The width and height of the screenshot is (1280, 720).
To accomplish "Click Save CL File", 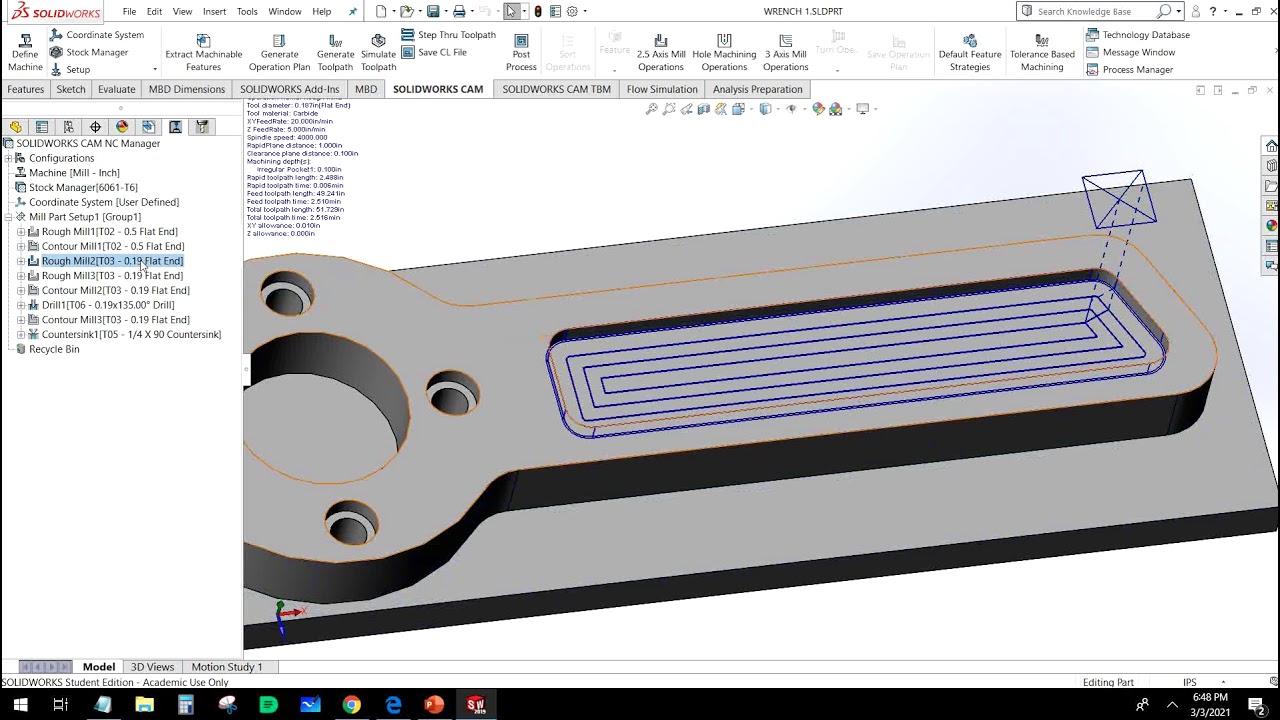I will point(434,52).
